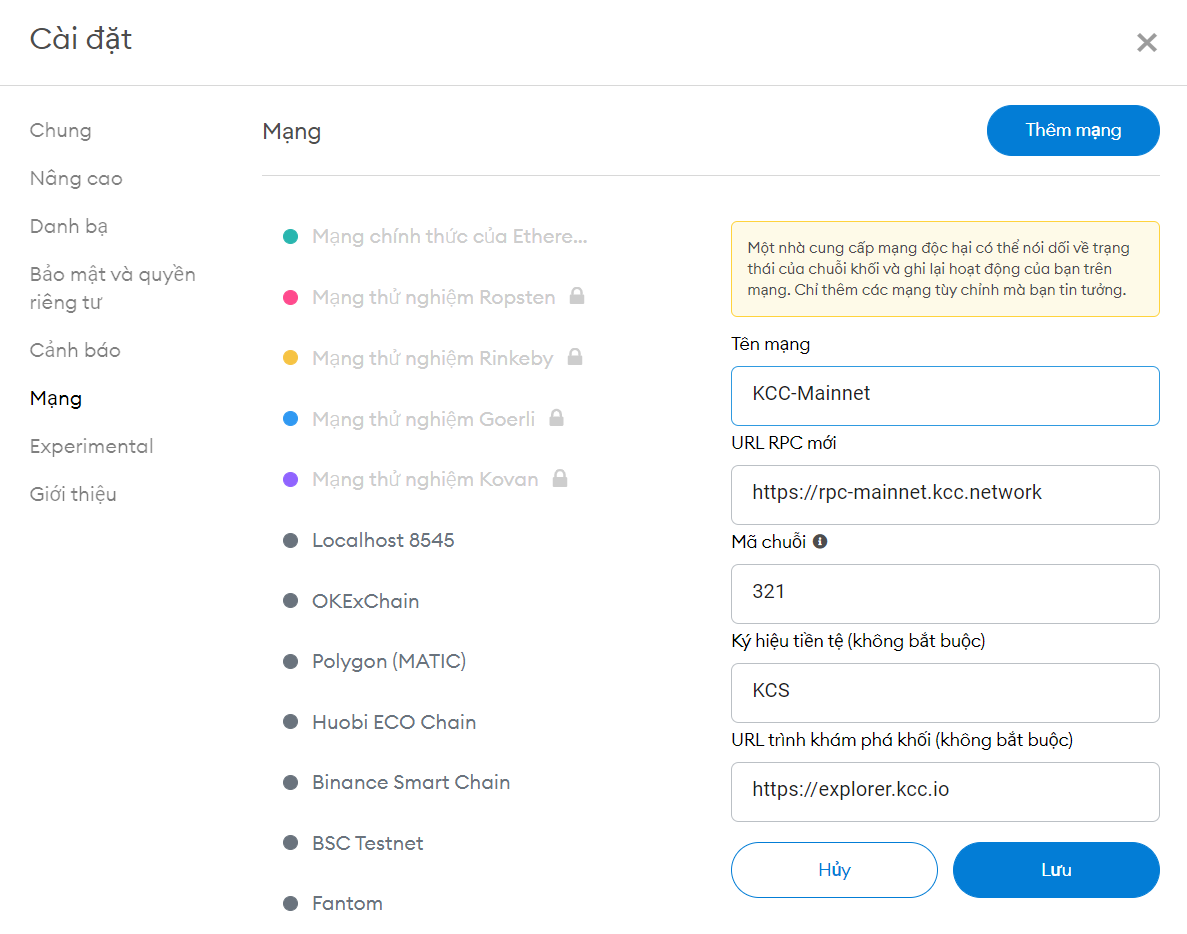Select the Huobi ECO Chain network

pyautogui.click(x=394, y=721)
